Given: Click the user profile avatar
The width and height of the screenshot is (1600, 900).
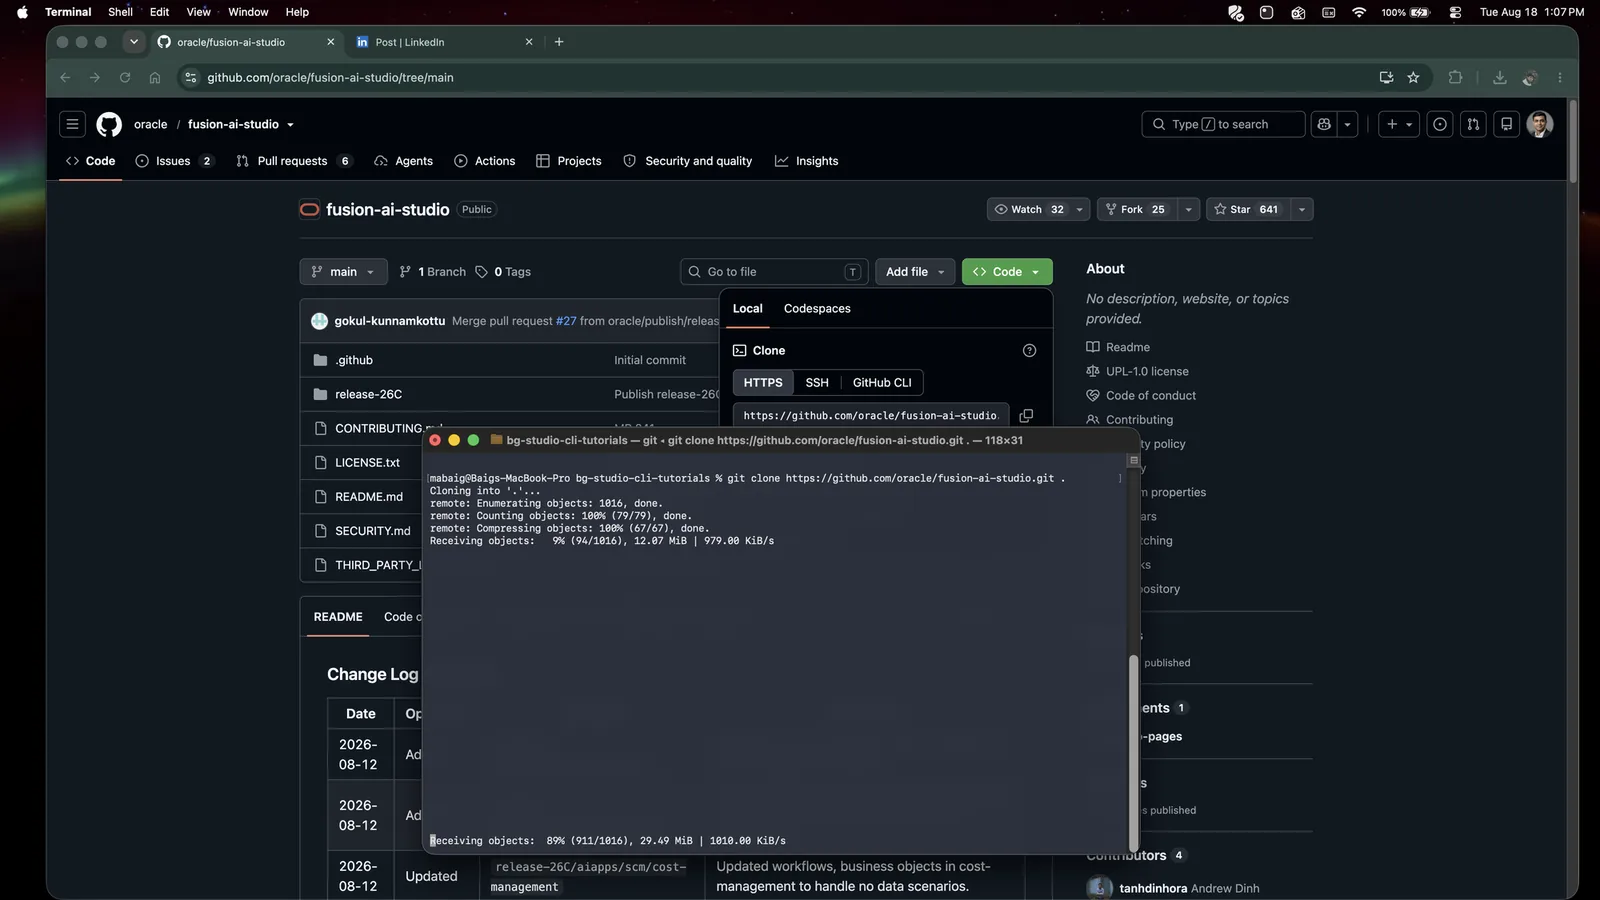Looking at the screenshot, I should tap(1540, 124).
